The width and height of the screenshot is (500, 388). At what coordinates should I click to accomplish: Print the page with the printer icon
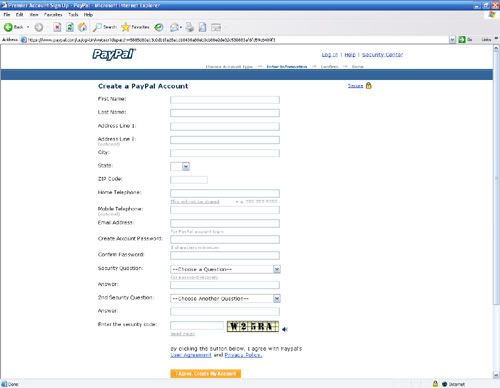pos(190,27)
